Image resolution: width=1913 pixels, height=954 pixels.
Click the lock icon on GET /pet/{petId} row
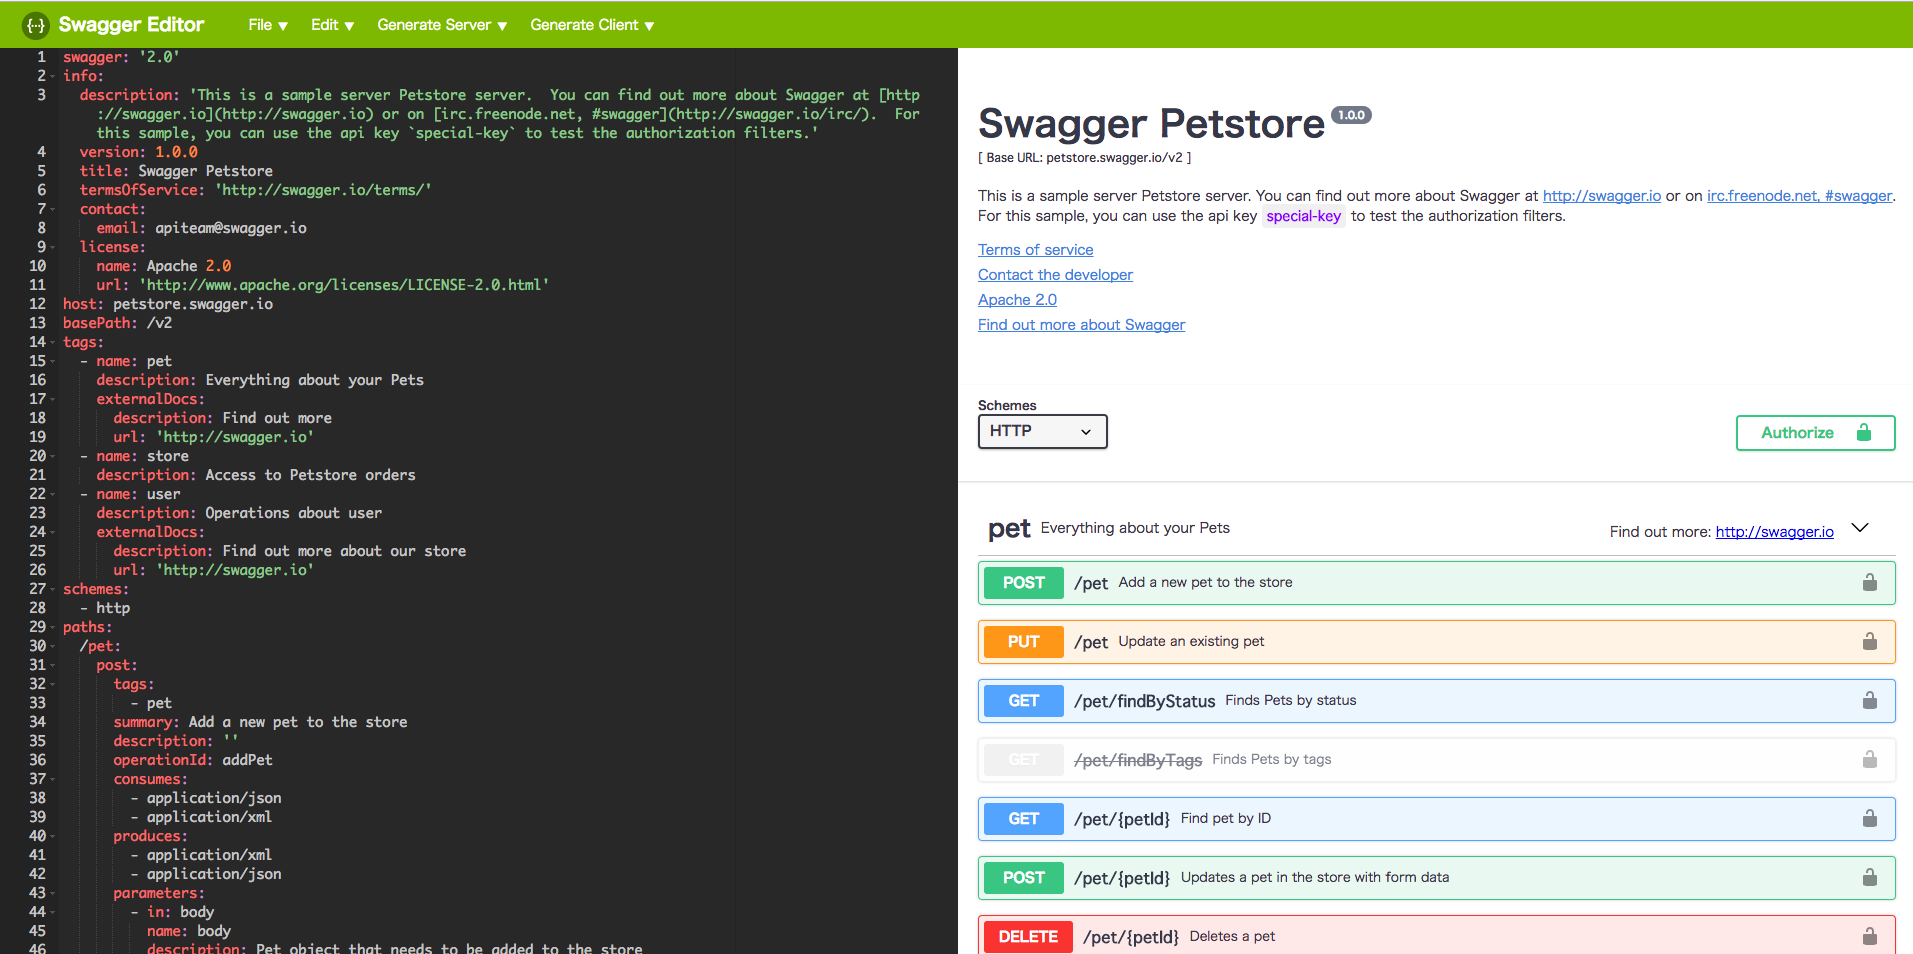point(1868,818)
